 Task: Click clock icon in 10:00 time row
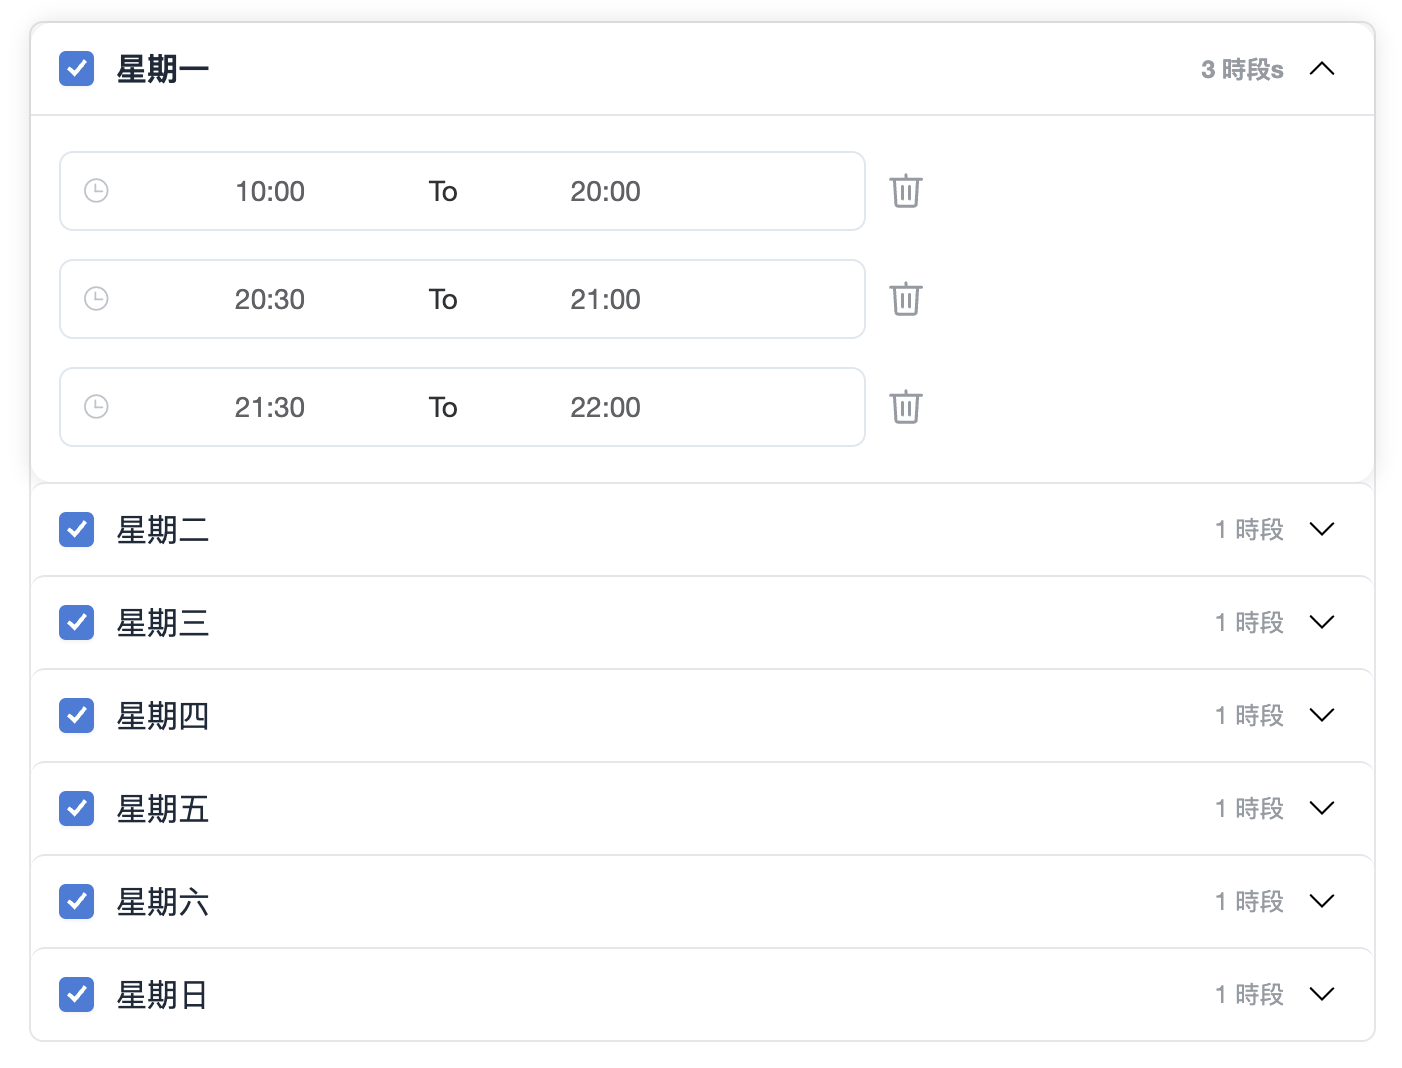(96, 191)
